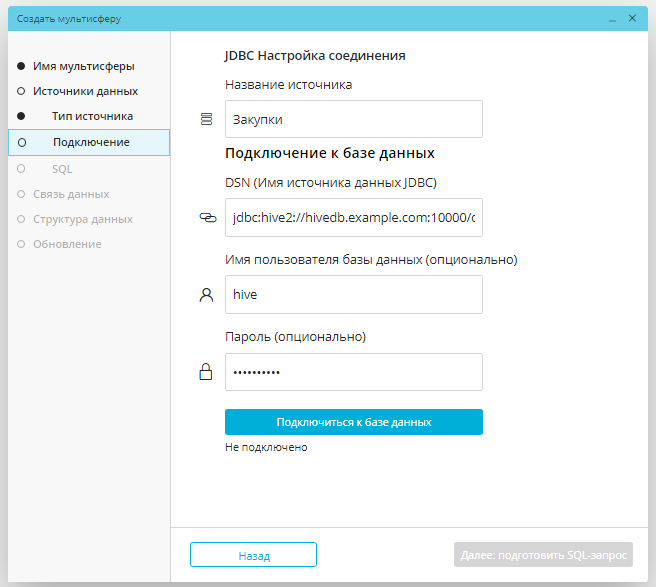
Task: Select the Подключение step in sidebar
Action: coord(90,142)
